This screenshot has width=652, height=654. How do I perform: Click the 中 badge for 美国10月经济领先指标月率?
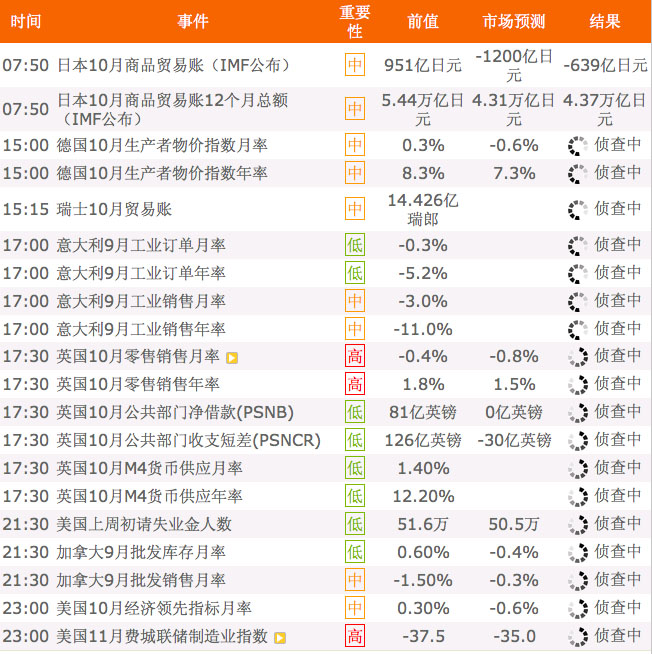click(355, 608)
